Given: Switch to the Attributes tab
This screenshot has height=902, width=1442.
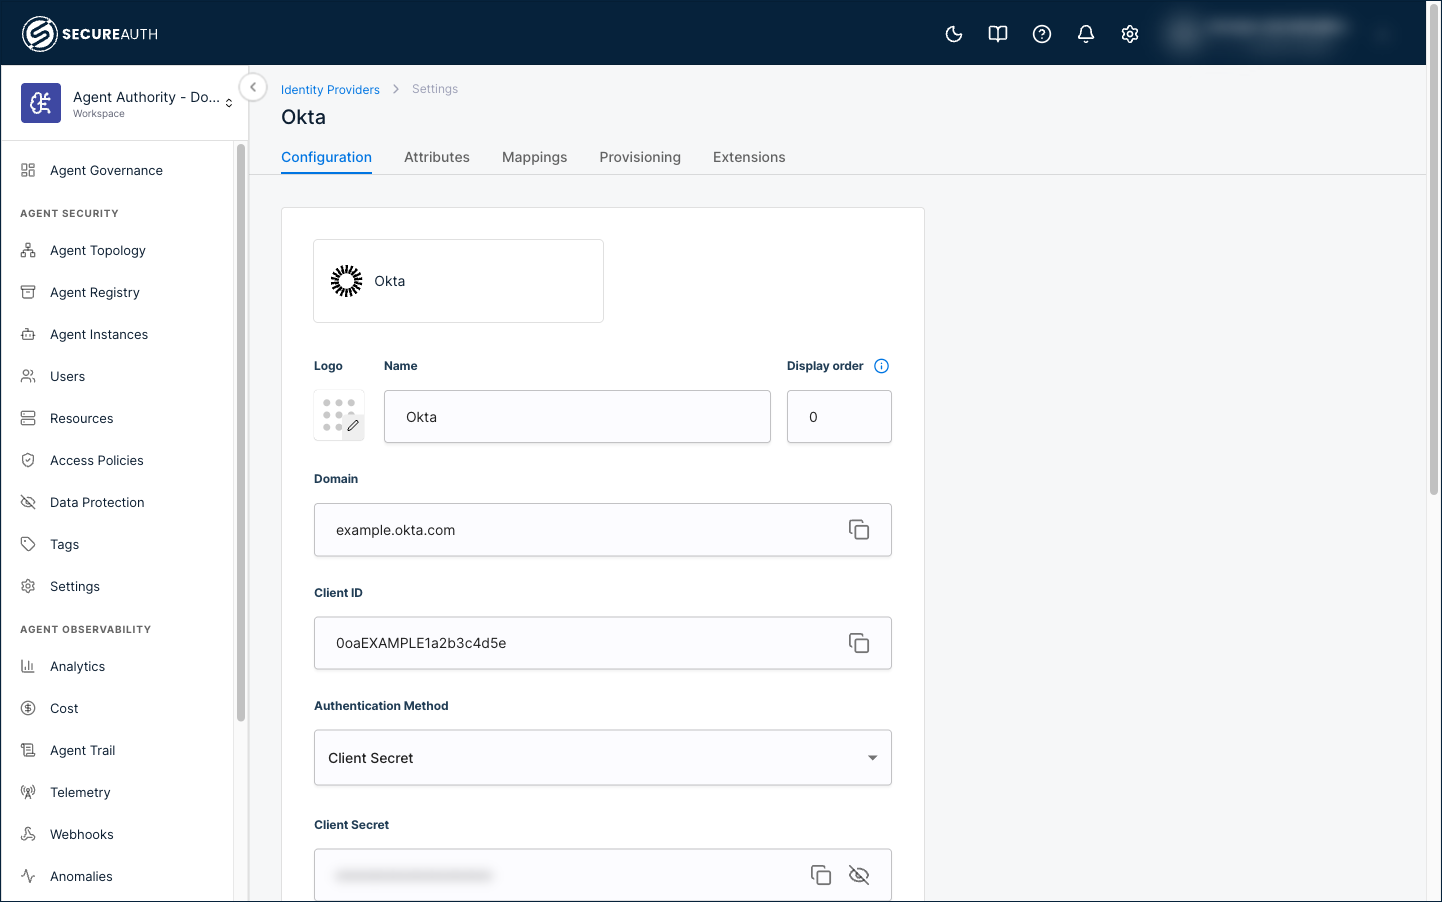Looking at the screenshot, I should click(x=437, y=157).
